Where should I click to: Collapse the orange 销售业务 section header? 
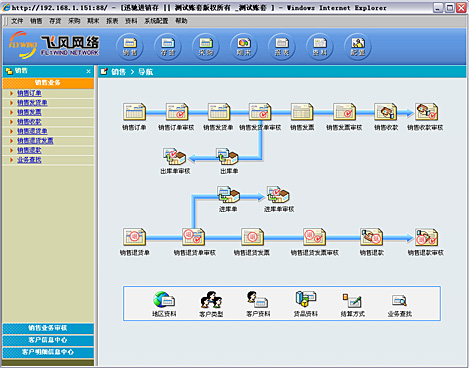(x=48, y=83)
